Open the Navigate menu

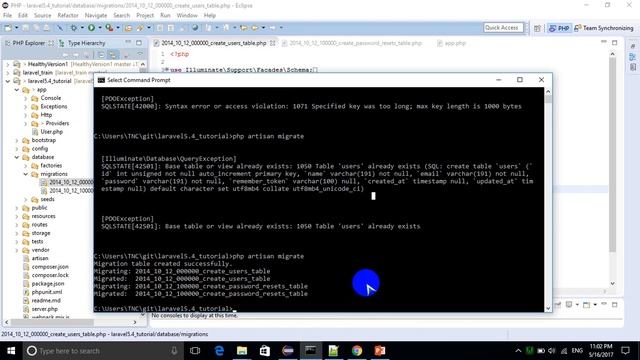click(96, 16)
